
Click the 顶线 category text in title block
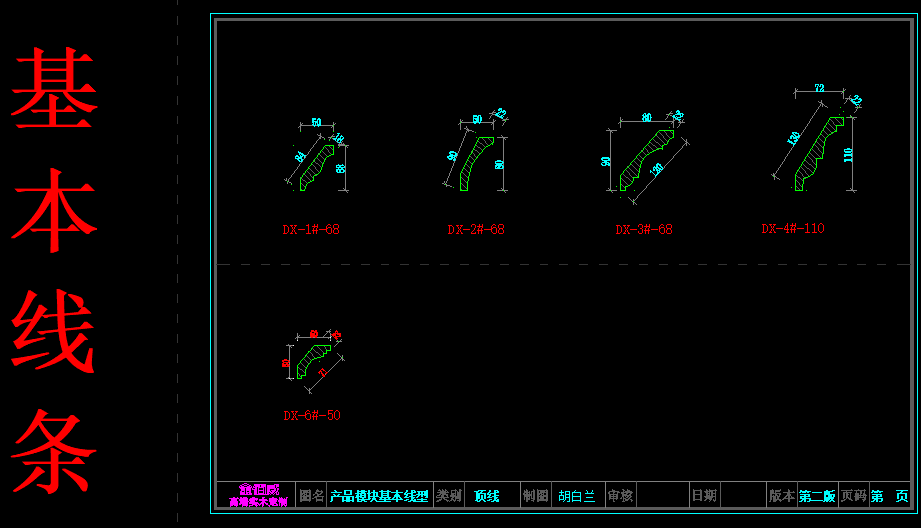coord(487,496)
